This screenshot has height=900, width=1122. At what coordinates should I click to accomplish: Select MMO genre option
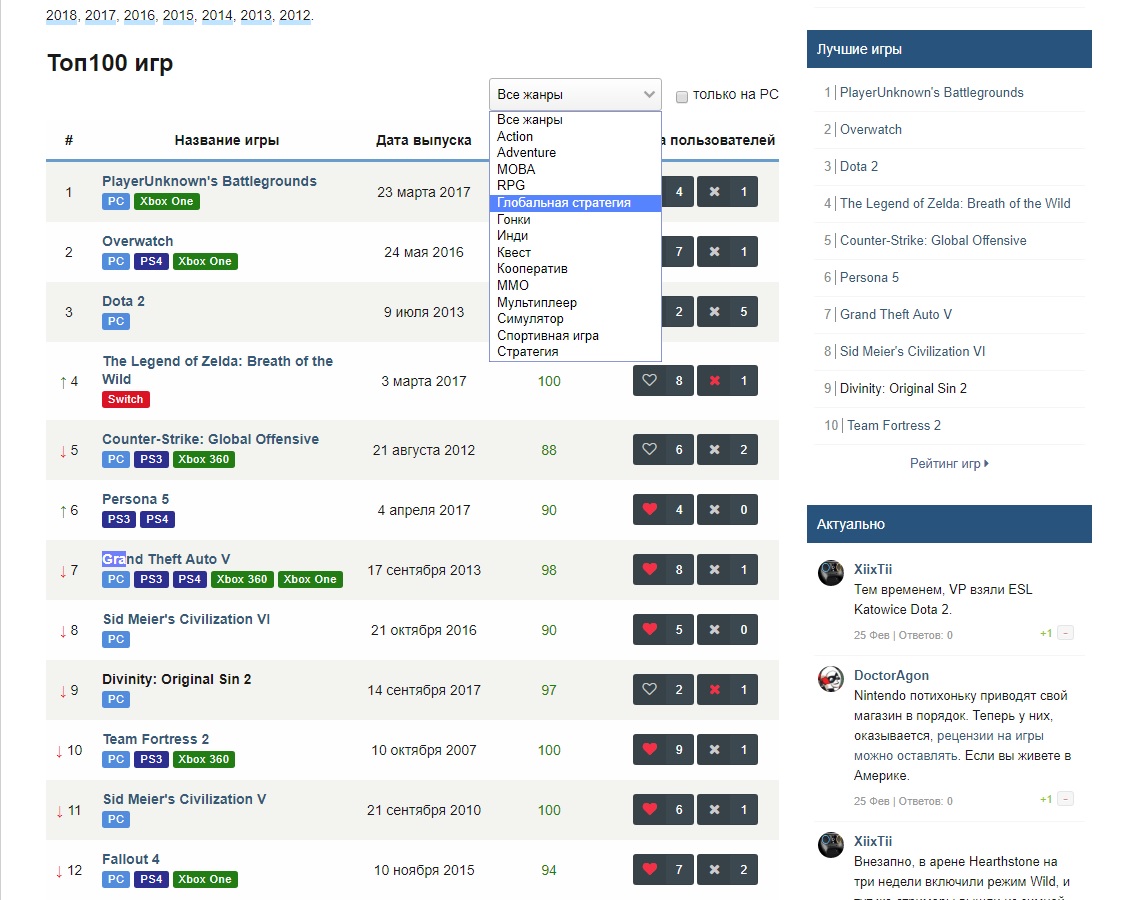coord(575,285)
